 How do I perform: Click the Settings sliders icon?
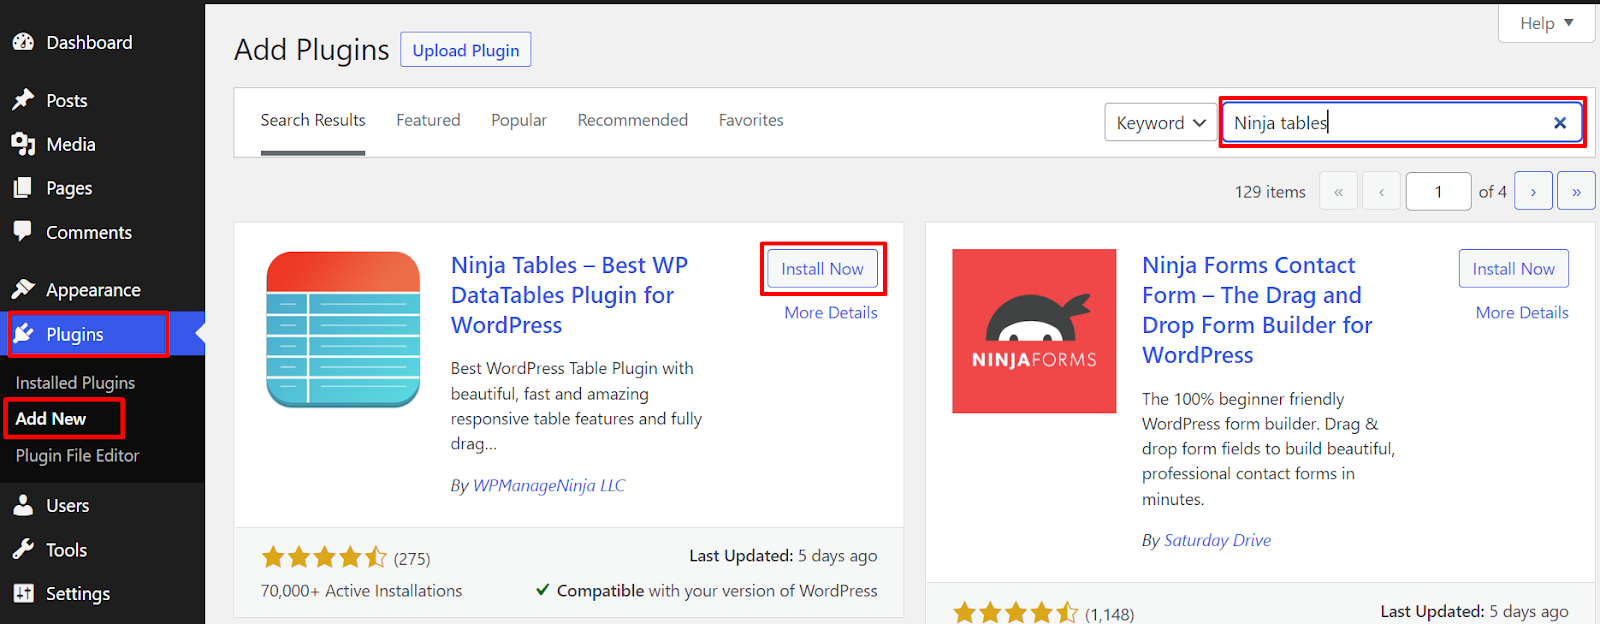23,593
